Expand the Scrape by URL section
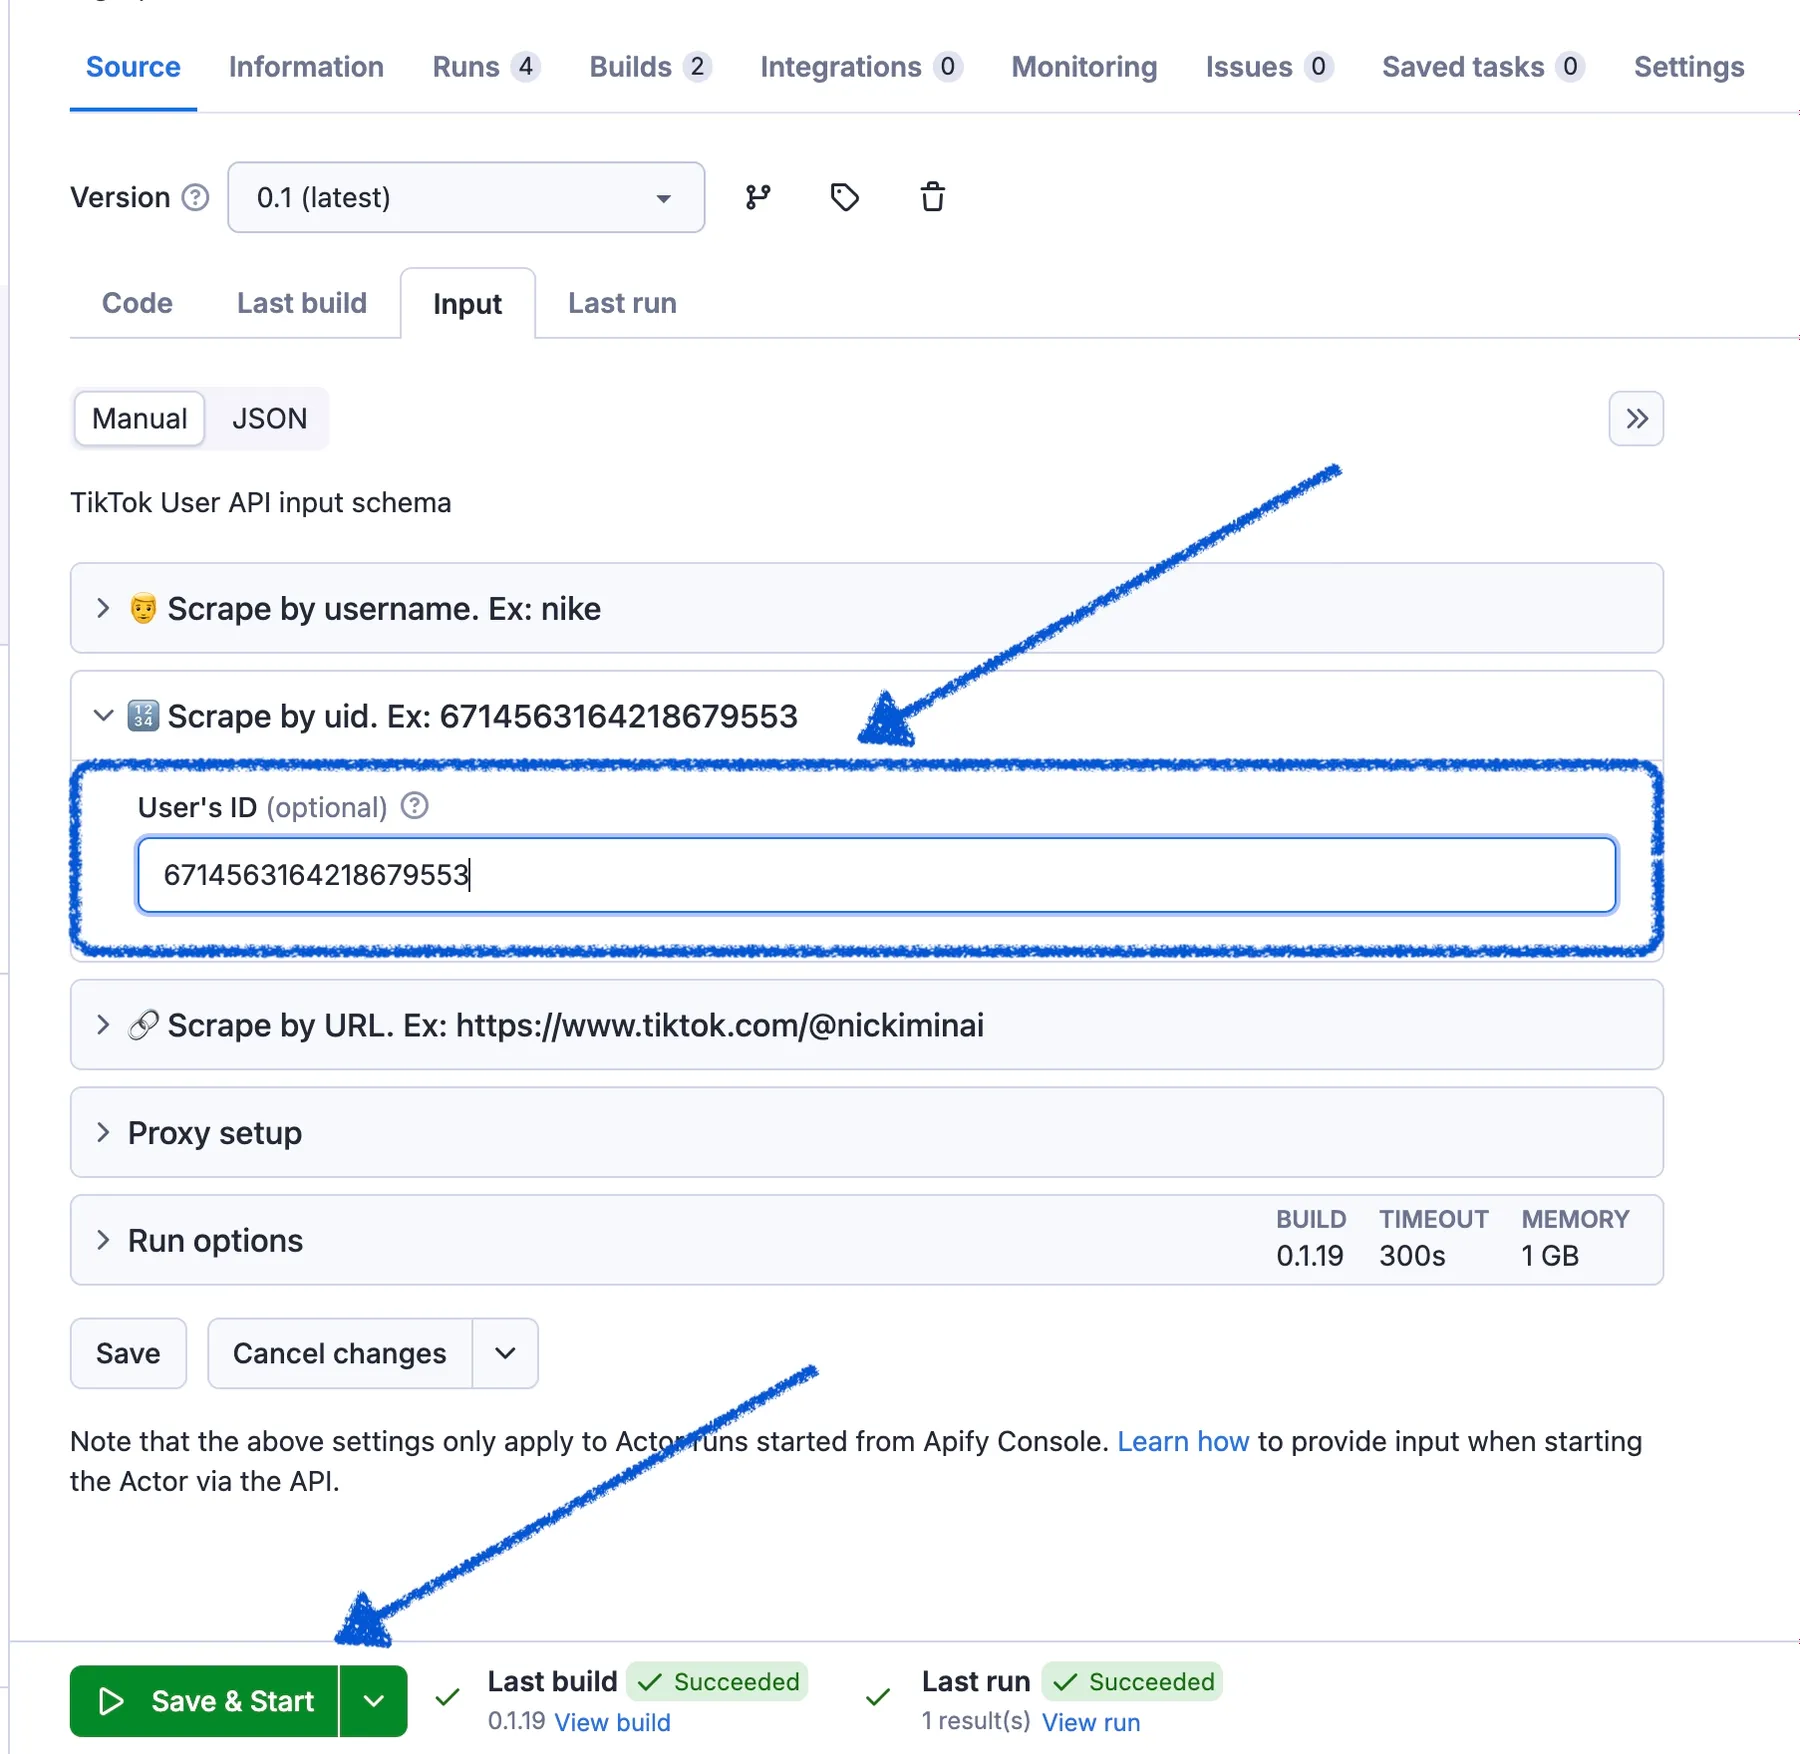 tap(866, 1025)
